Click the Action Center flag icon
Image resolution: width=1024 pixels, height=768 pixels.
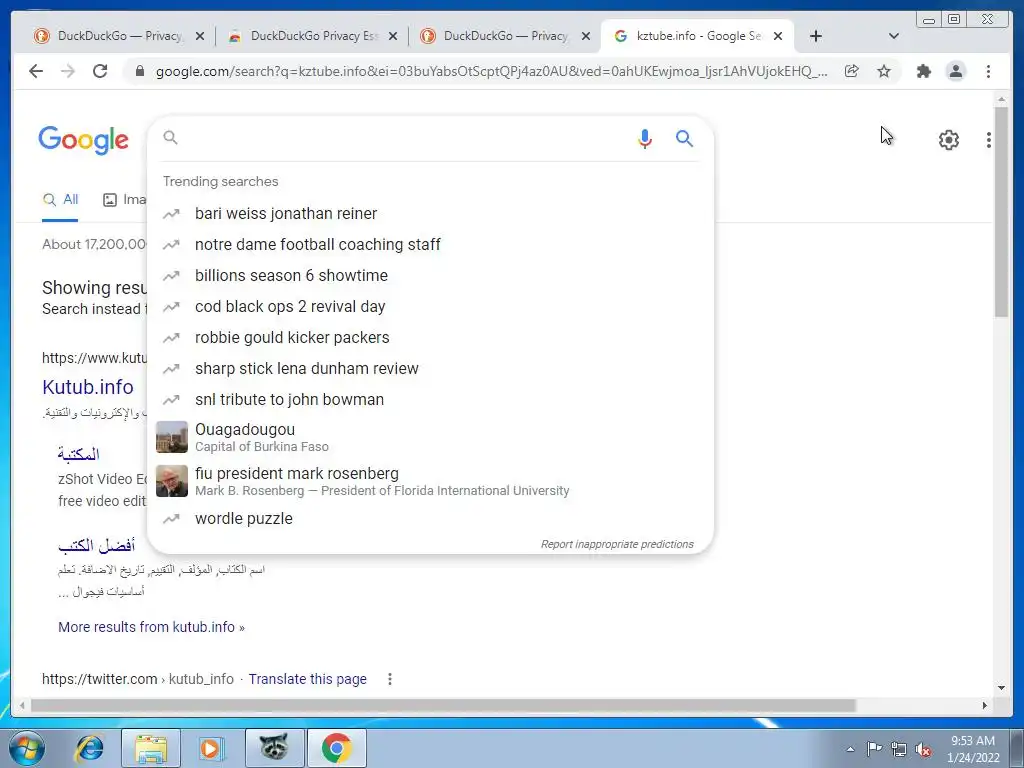(x=874, y=749)
